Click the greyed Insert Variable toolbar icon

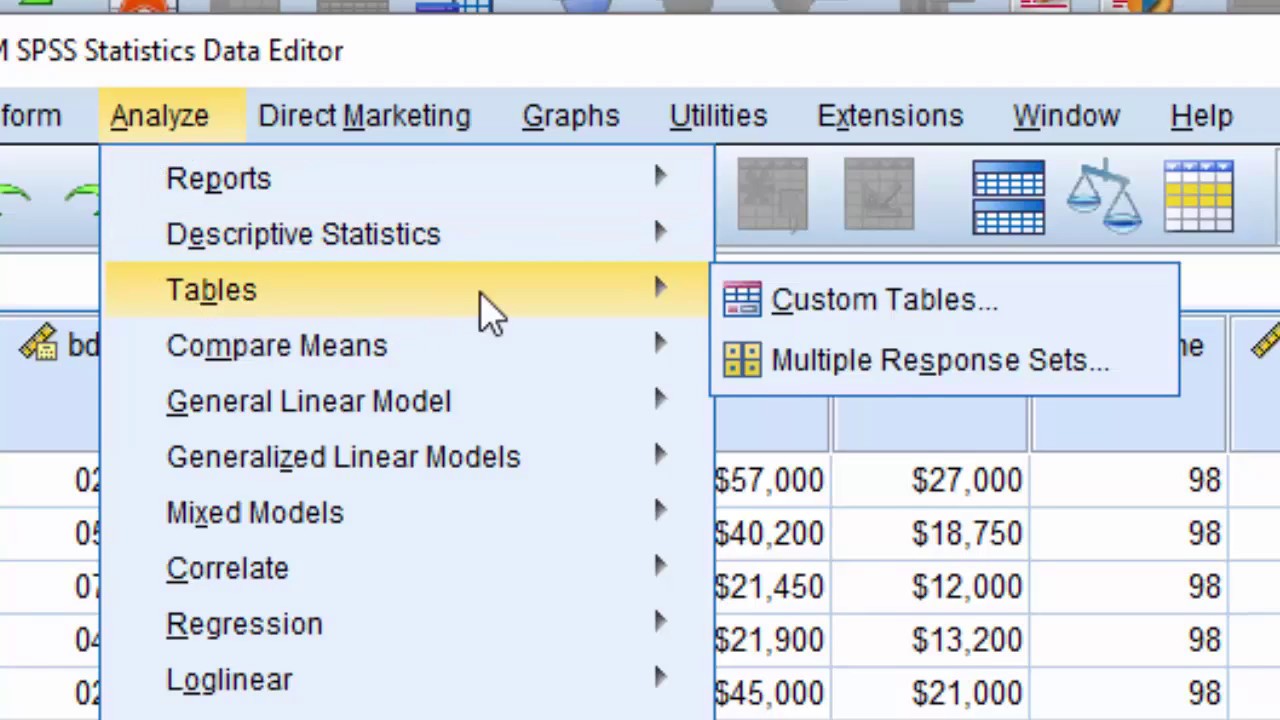tap(878, 196)
